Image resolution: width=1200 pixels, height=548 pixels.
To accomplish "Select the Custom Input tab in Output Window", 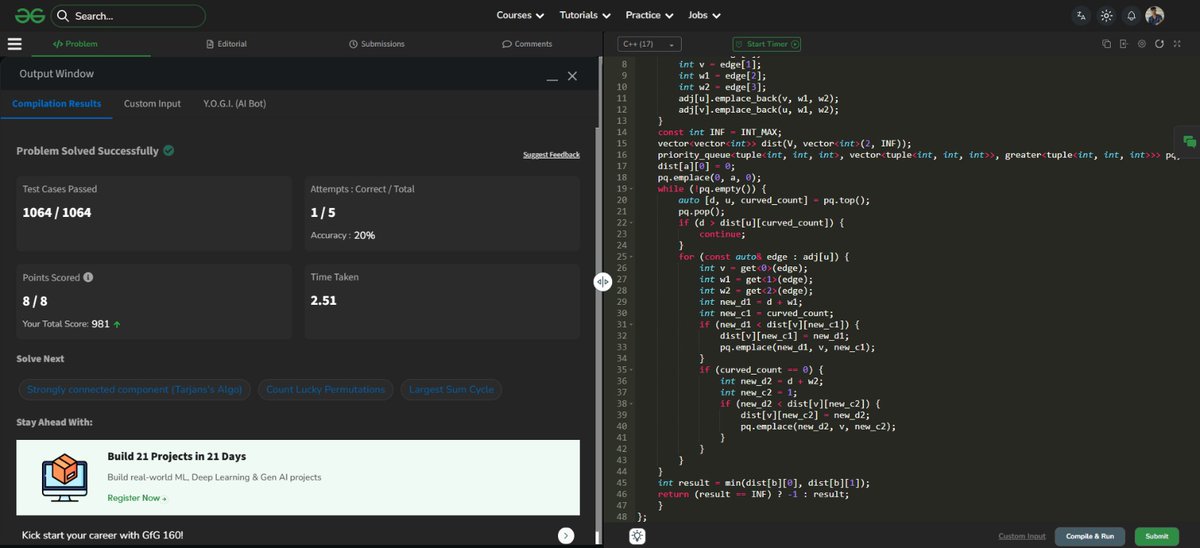I will click(152, 104).
